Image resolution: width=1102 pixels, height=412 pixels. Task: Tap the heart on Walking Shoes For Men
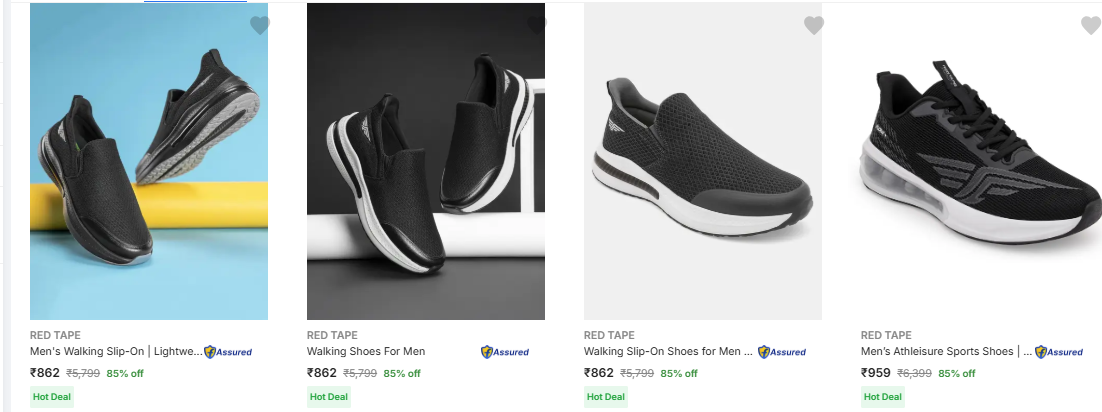[x=537, y=26]
